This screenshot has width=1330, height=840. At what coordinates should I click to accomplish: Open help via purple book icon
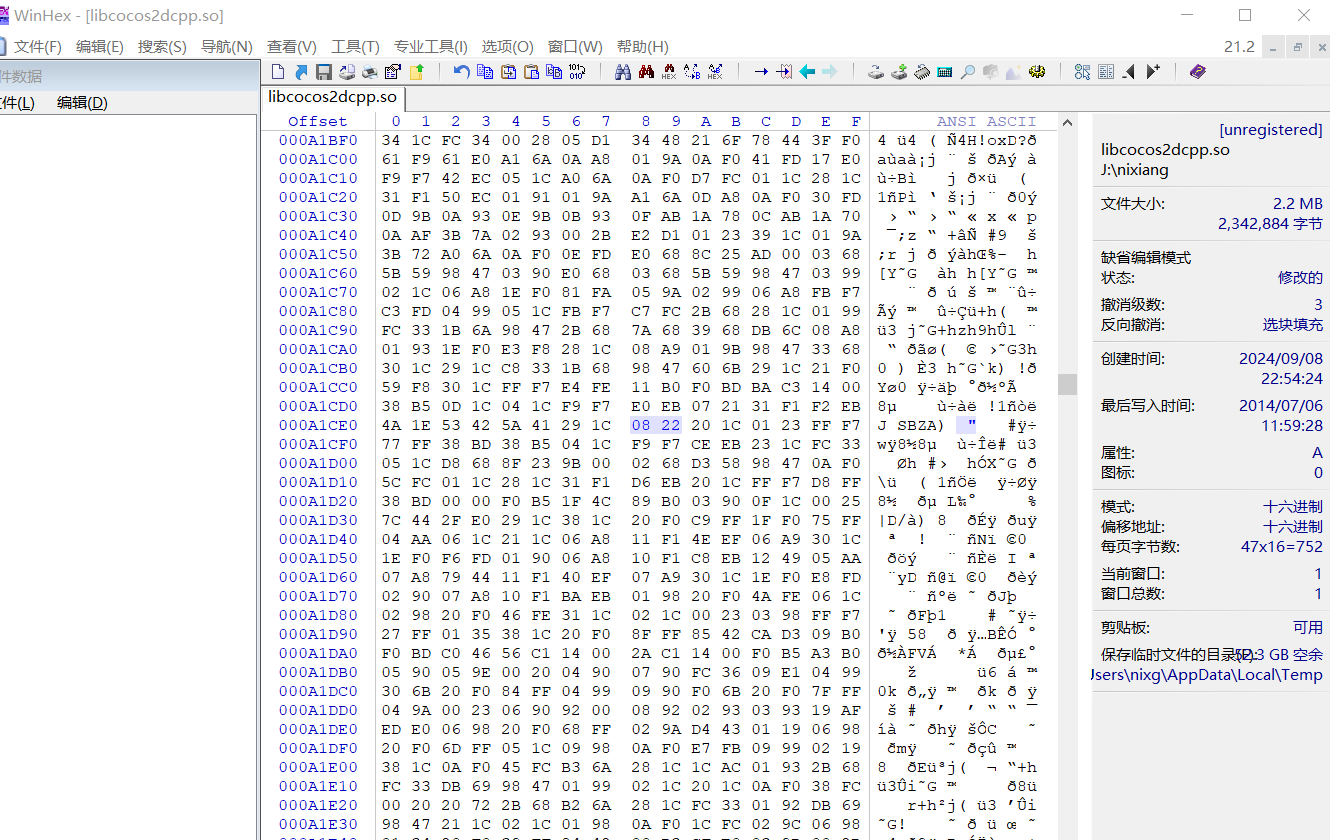pyautogui.click(x=1198, y=72)
